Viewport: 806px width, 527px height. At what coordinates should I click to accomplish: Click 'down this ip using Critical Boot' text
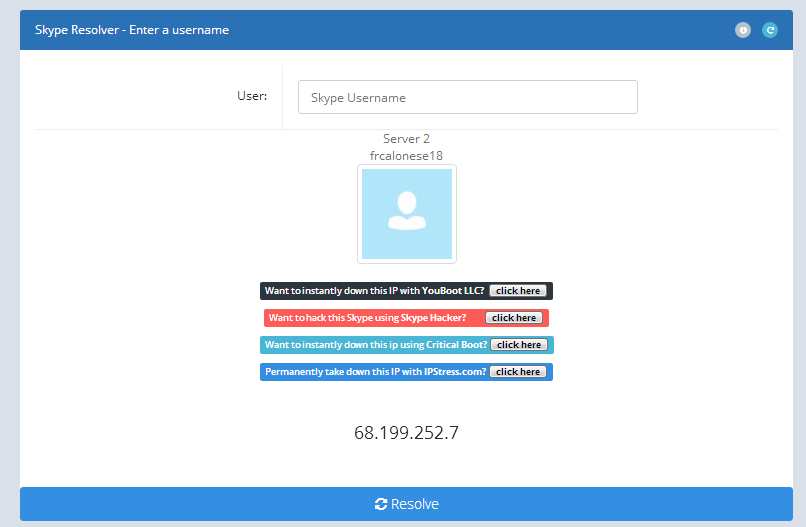415,345
